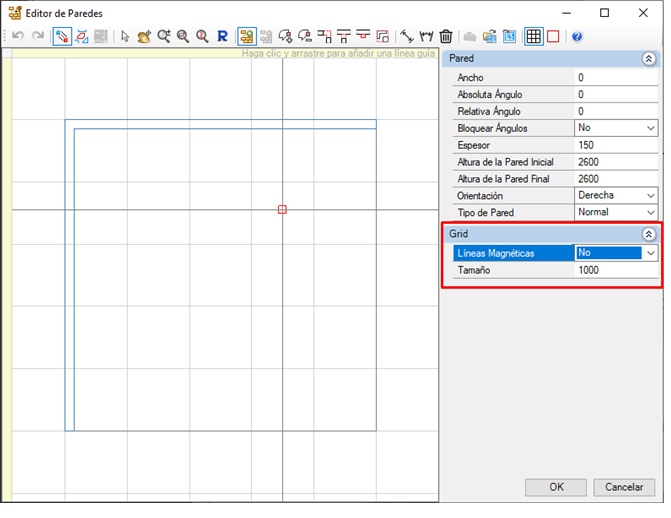
Task: Click the T-shaped wall junction icon
Action: click(344, 36)
